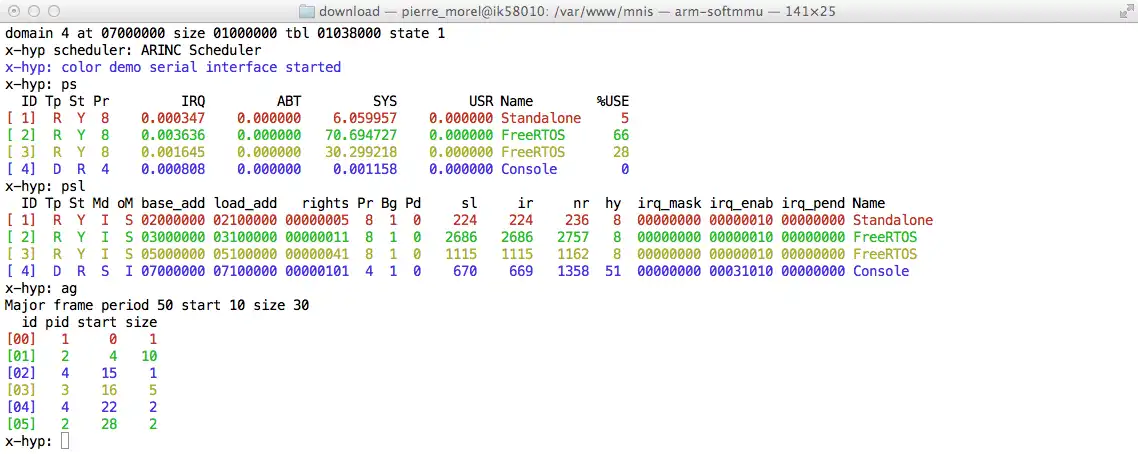Click the 'IRQ' column header in ps table
The width and height of the screenshot is (1138, 454).
pyautogui.click(x=193, y=101)
